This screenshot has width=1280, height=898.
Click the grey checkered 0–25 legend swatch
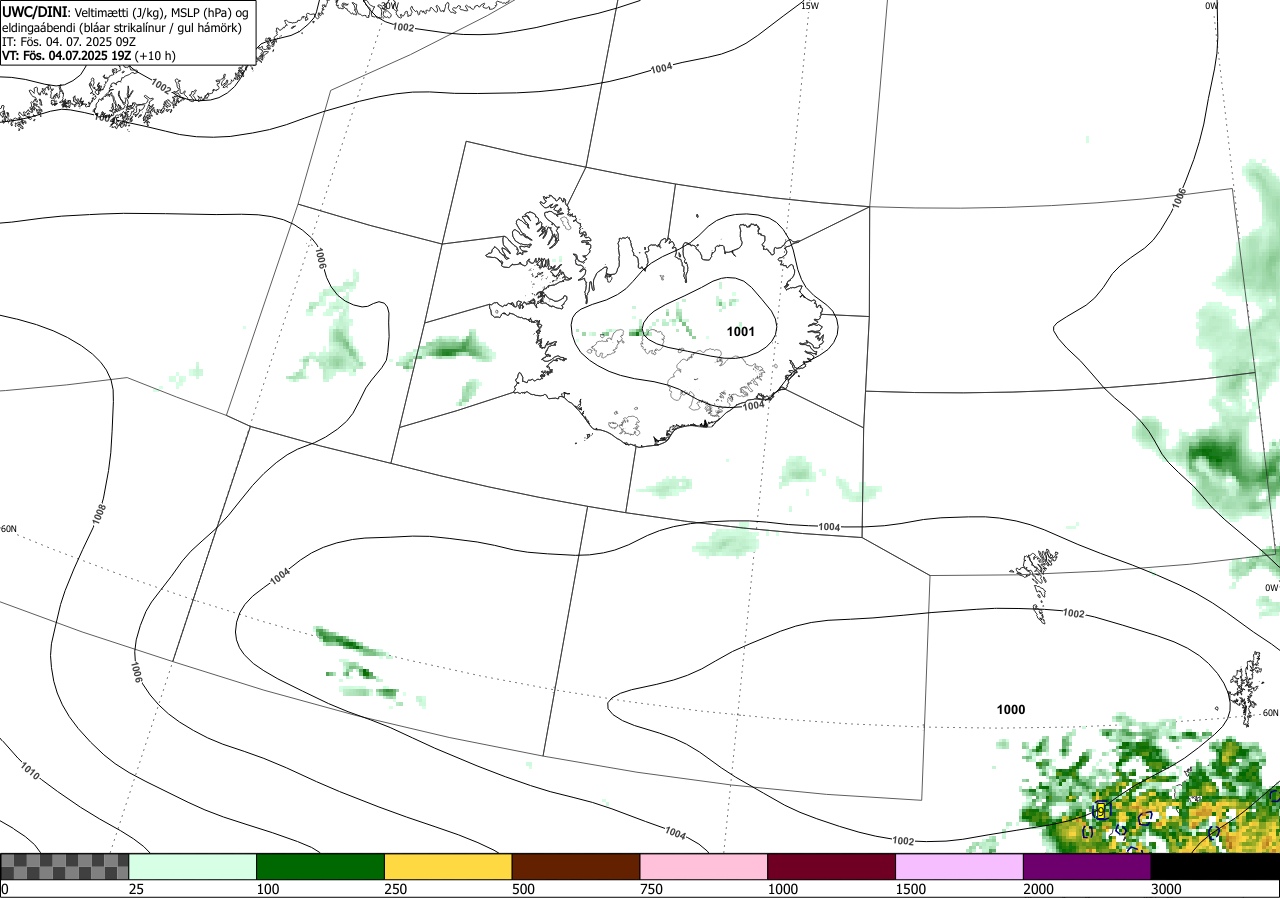pyautogui.click(x=64, y=866)
